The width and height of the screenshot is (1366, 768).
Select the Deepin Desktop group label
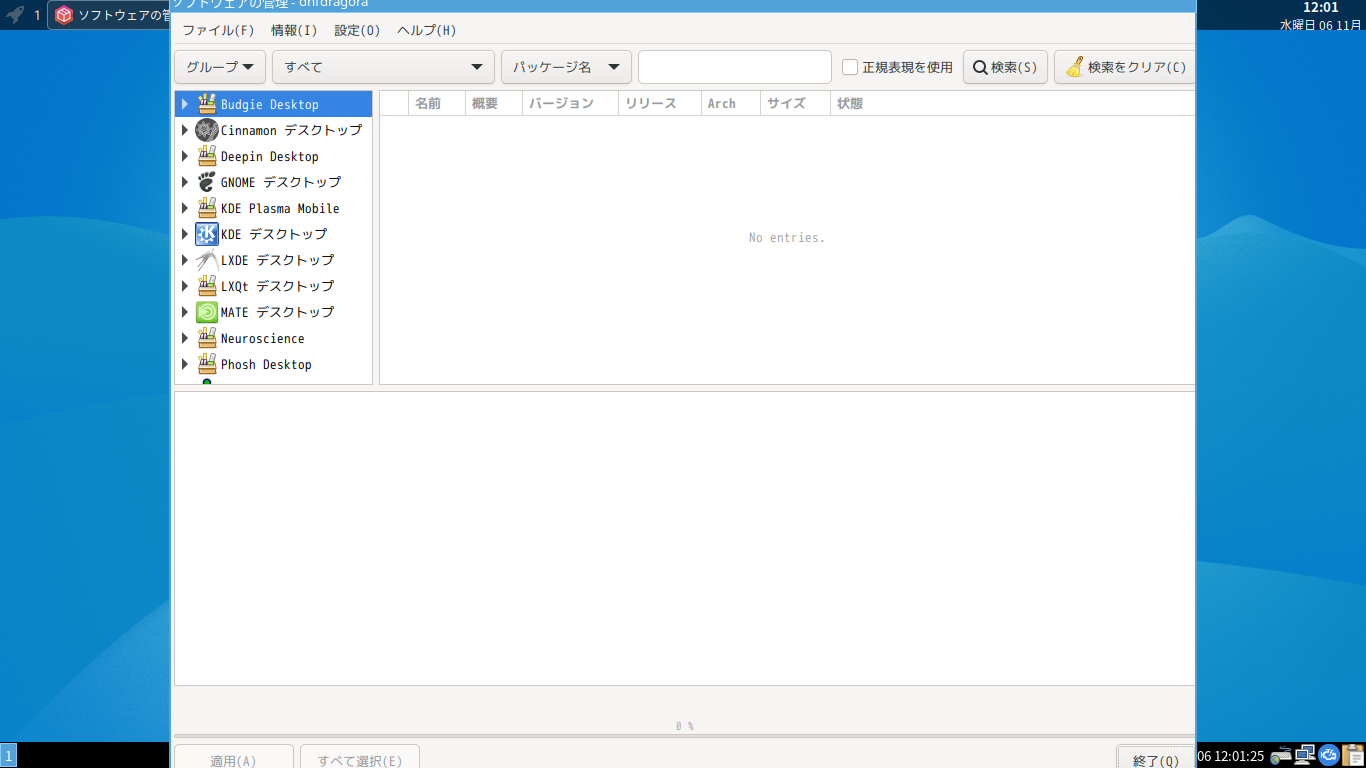[269, 156]
